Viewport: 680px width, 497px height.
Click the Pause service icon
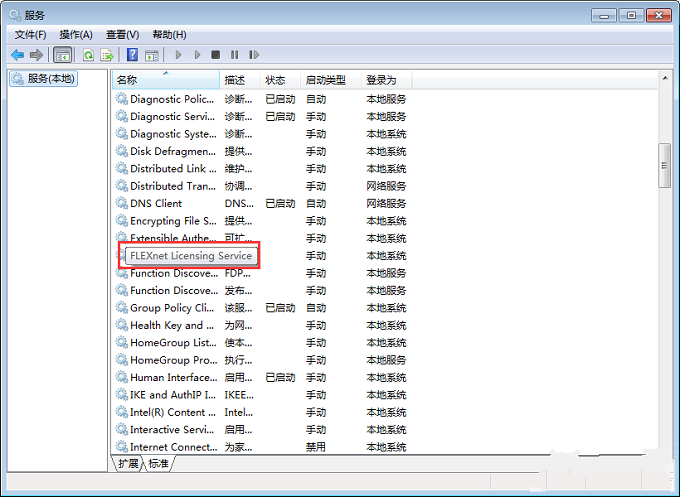pos(235,55)
